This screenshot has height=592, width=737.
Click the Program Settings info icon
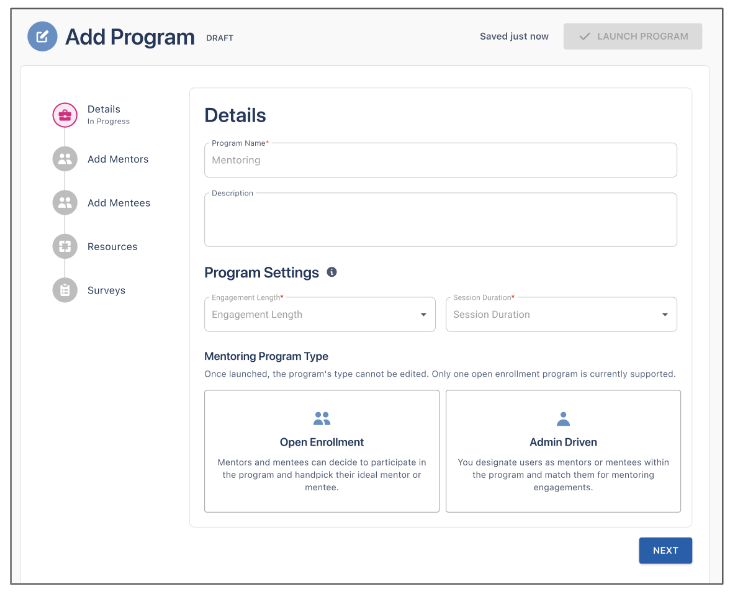click(x=332, y=272)
